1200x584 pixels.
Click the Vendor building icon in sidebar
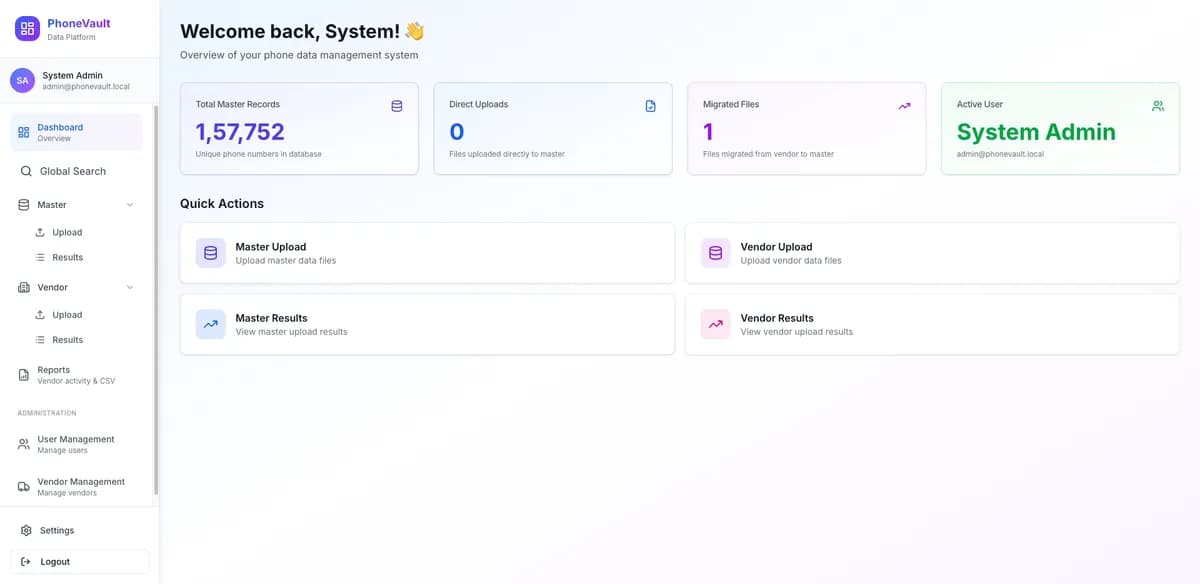click(24, 287)
